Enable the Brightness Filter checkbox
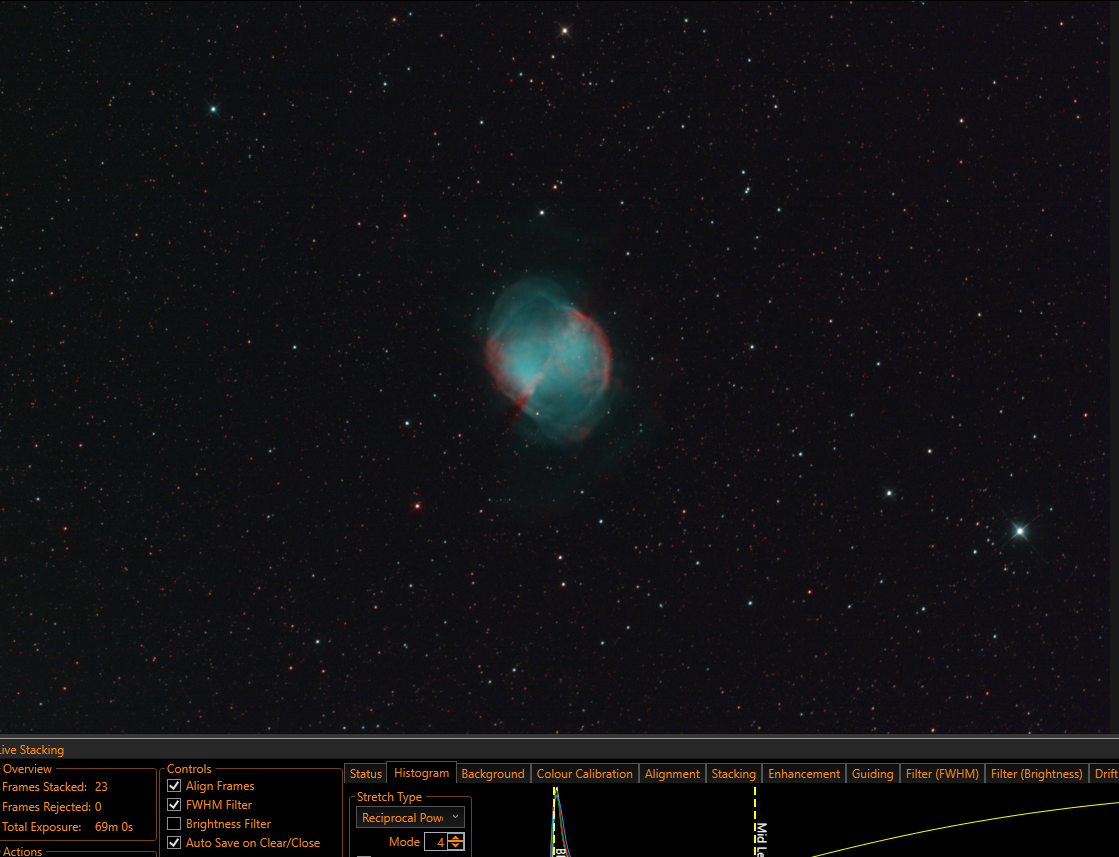This screenshot has width=1119, height=857. point(173,824)
